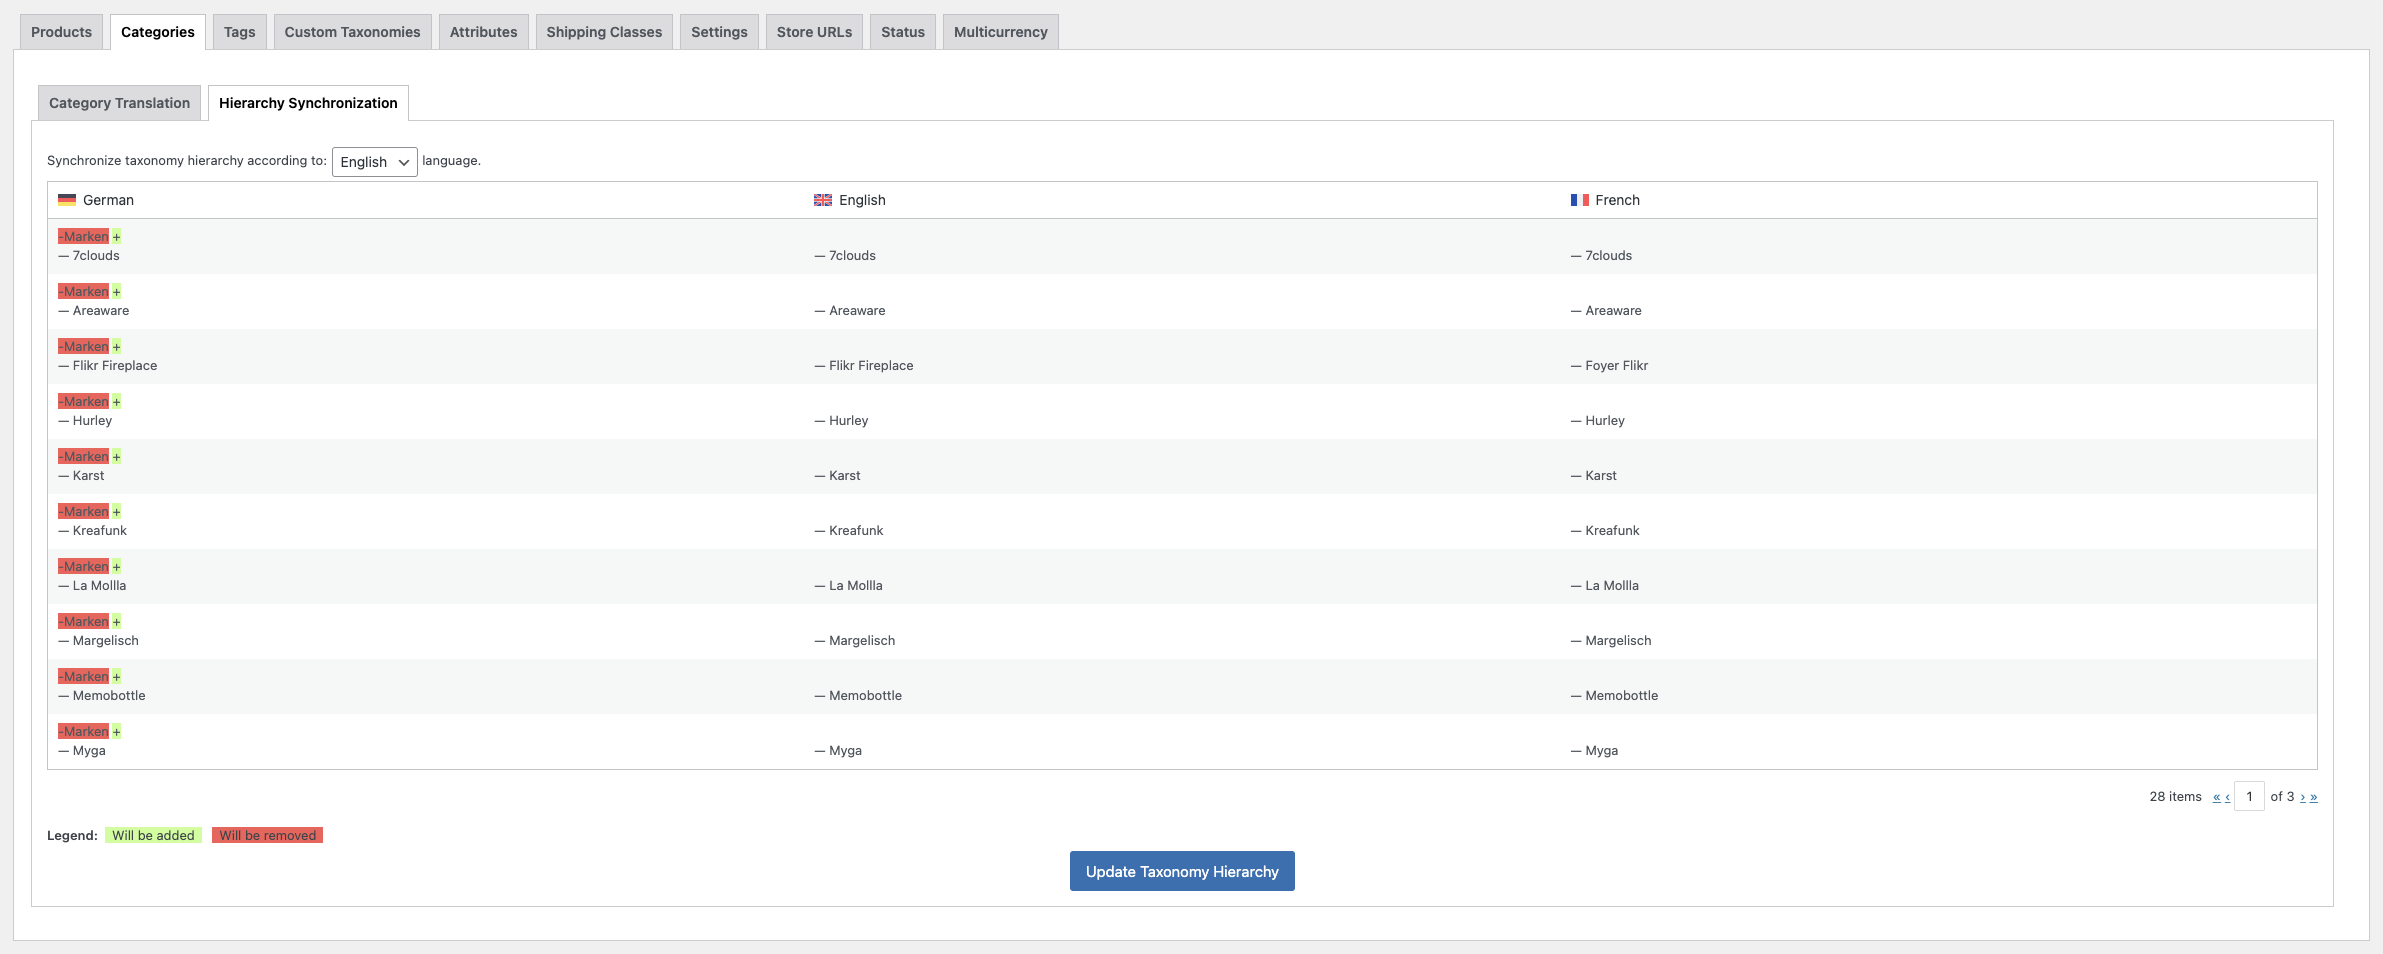Select the Categories tab
This screenshot has height=954, width=2383.
pos(158,32)
